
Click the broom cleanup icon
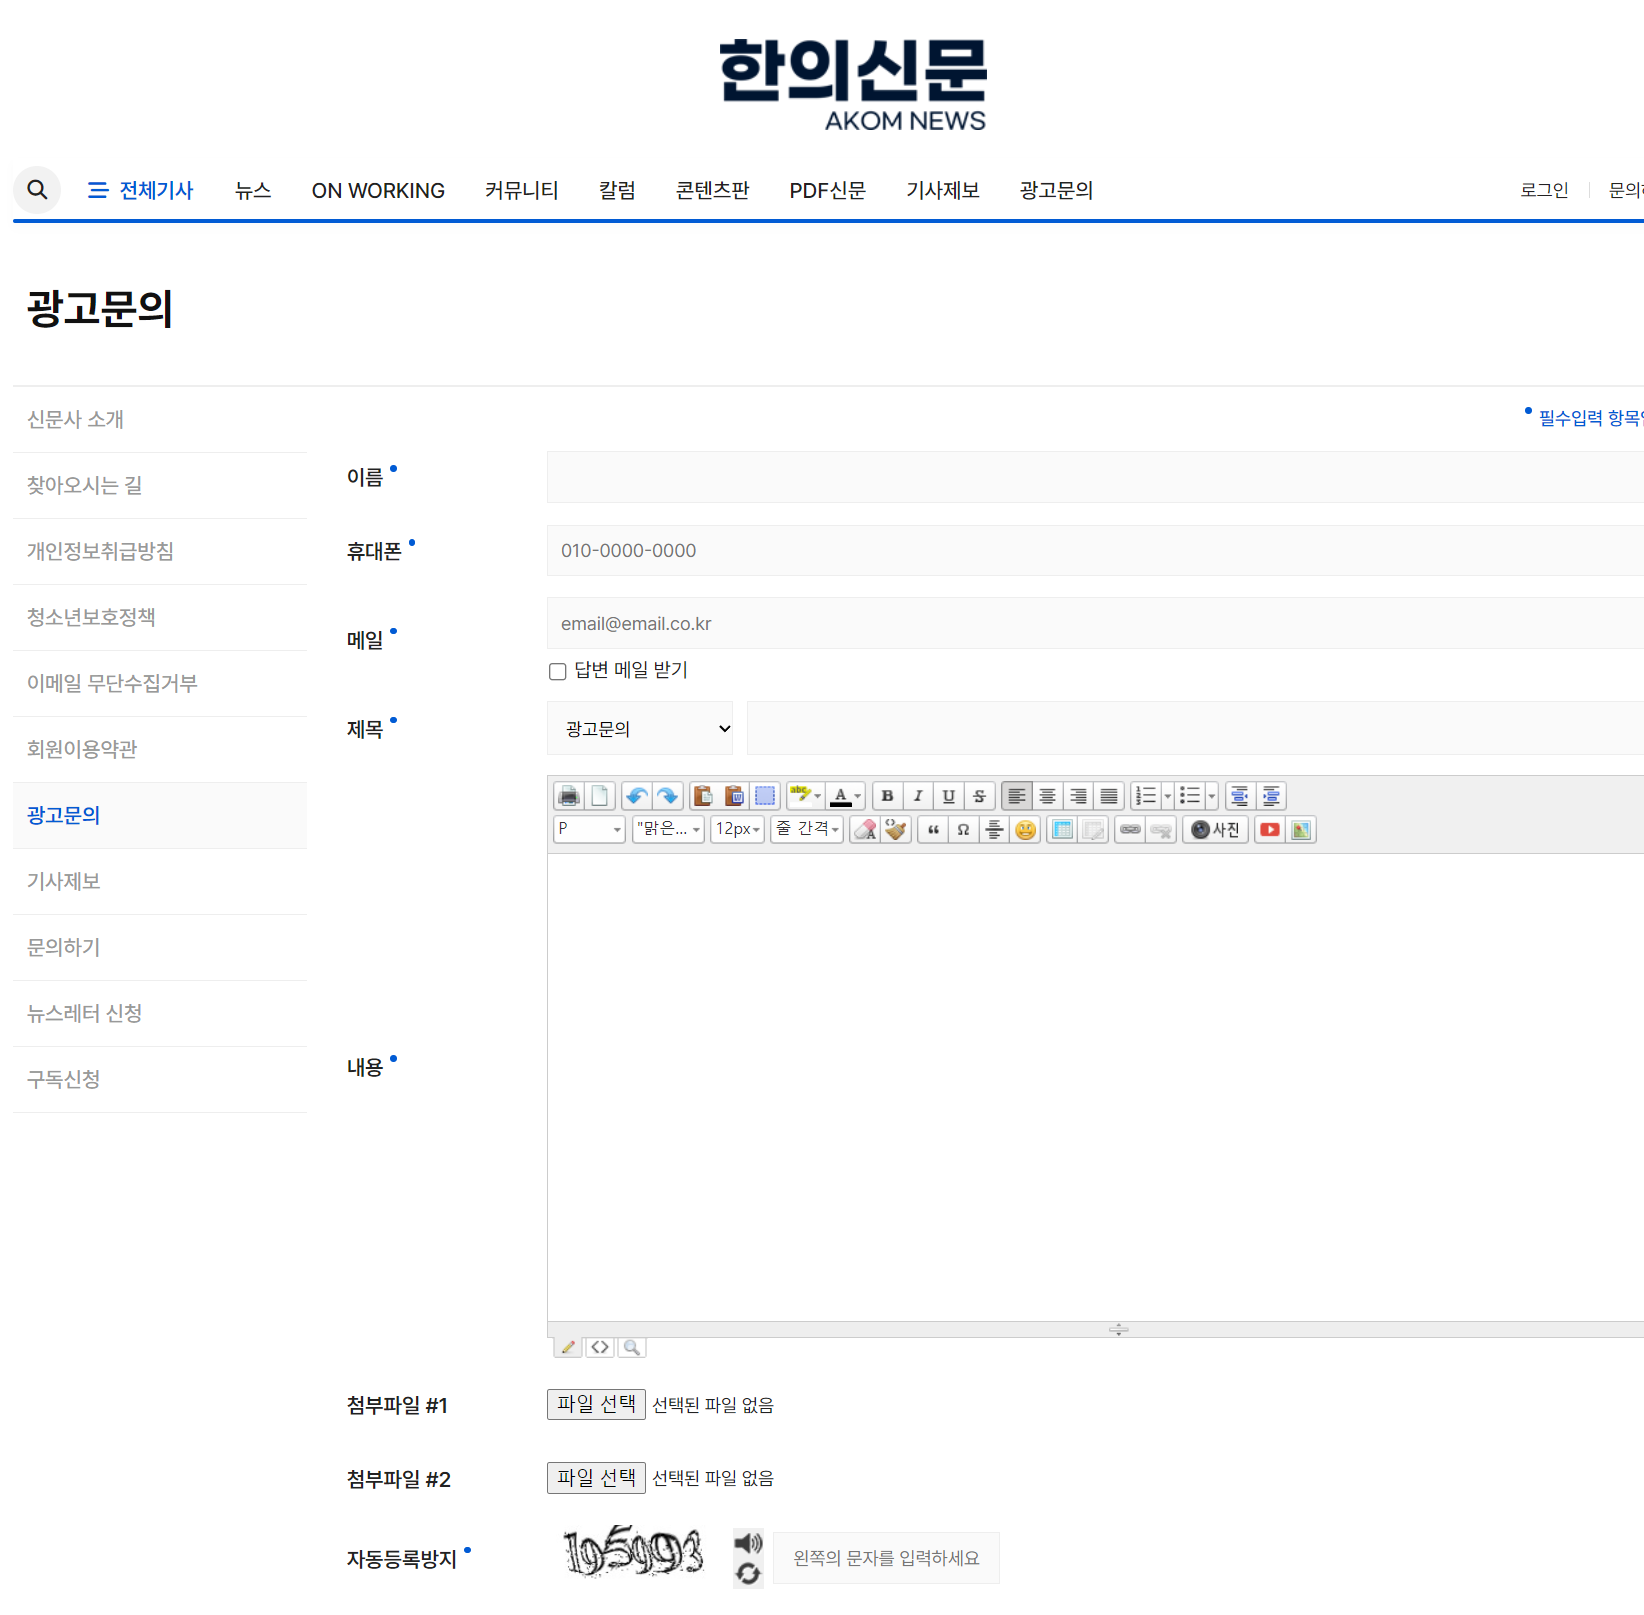(x=896, y=829)
